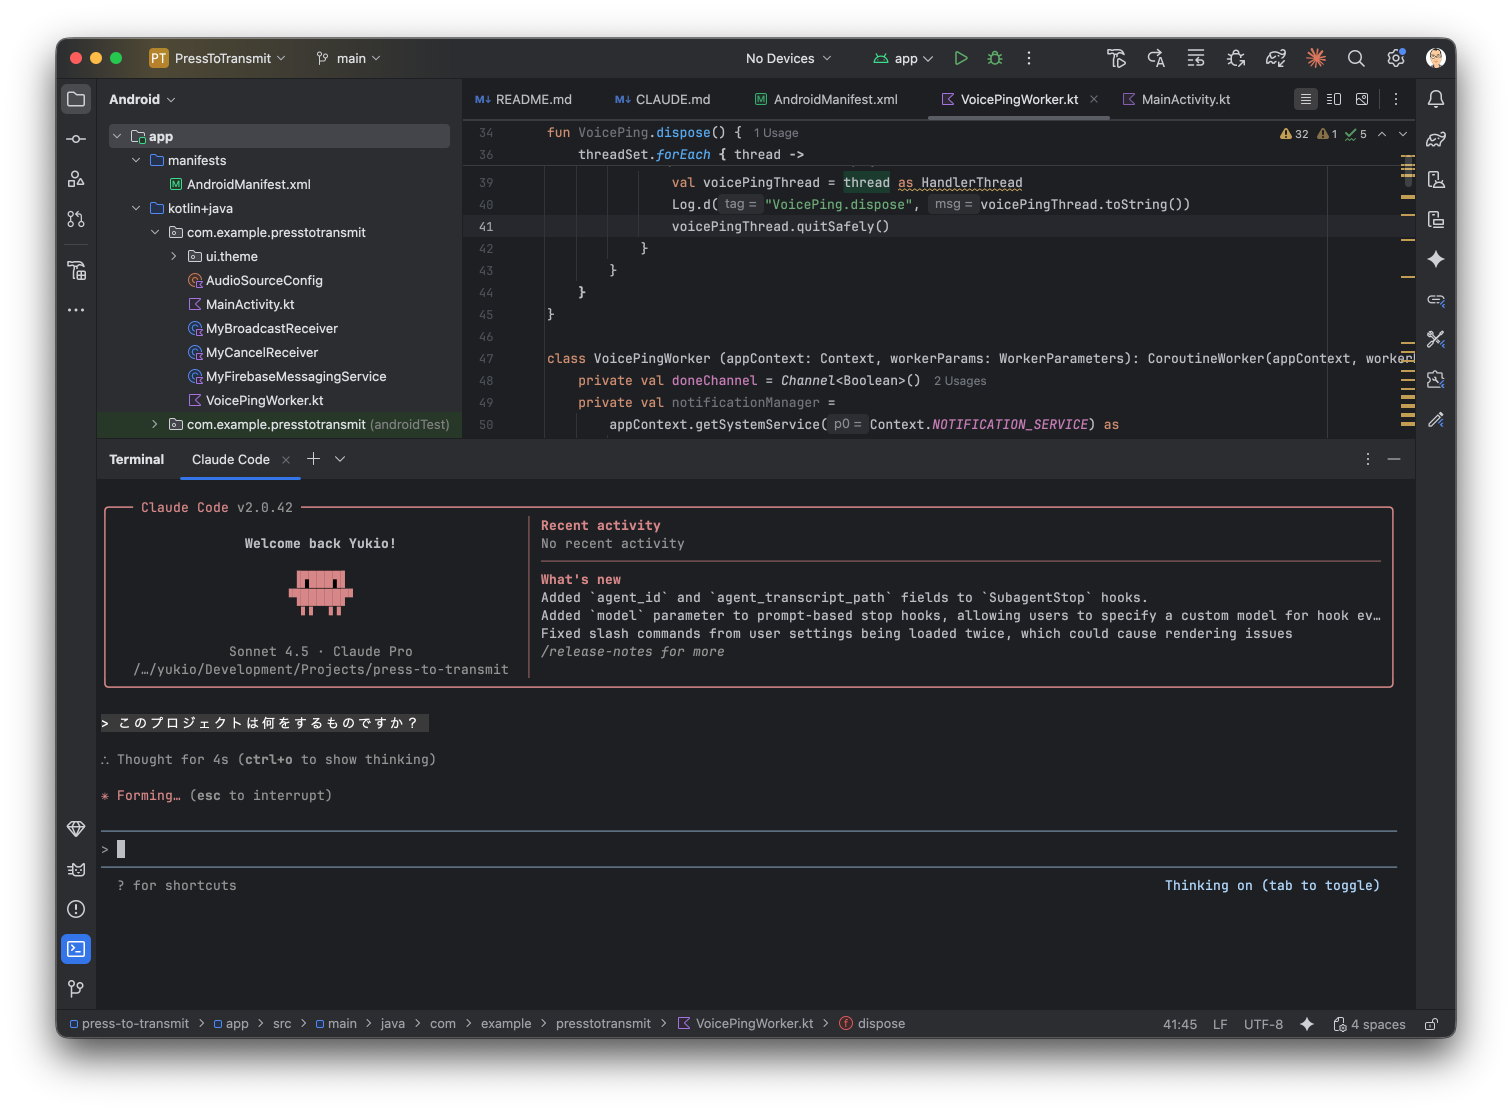The width and height of the screenshot is (1512, 1112).
Task: Open Gemini AI assistant panel
Action: [1436, 259]
